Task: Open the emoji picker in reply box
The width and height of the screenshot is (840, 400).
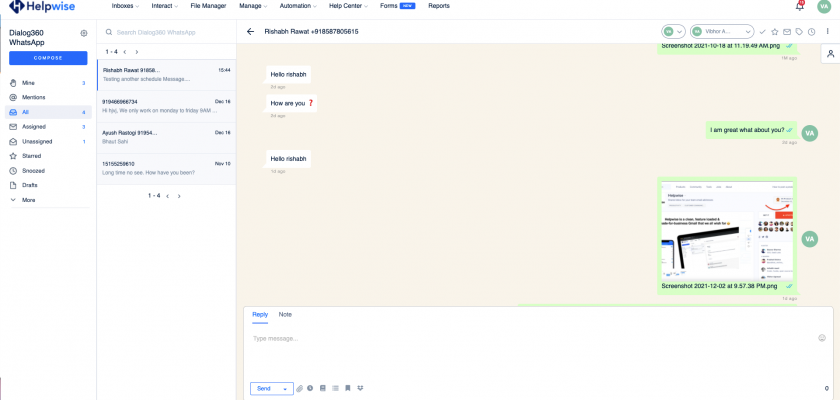Action: [x=822, y=338]
